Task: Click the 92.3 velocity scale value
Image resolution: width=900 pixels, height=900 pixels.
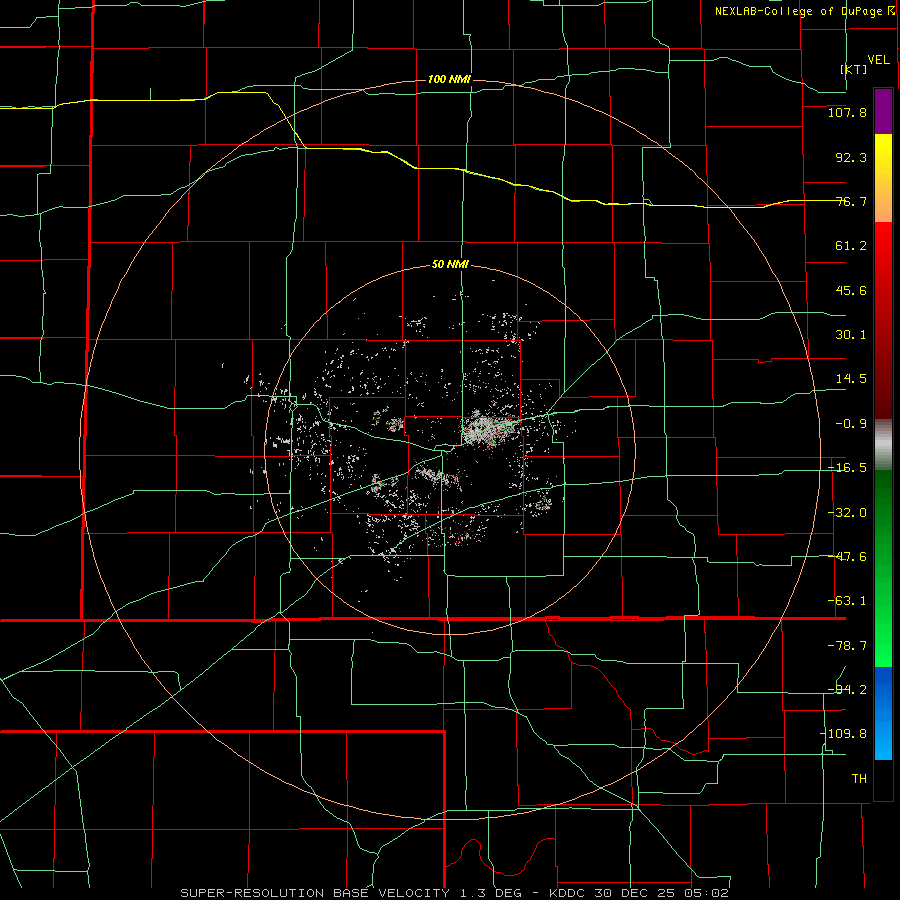Action: coord(851,157)
